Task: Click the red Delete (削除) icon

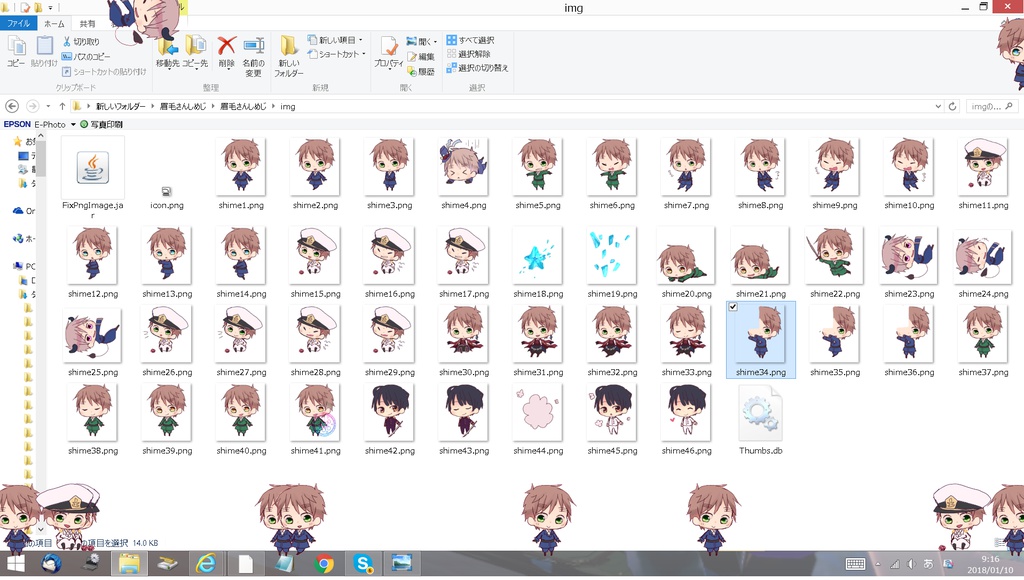Action: (227, 46)
